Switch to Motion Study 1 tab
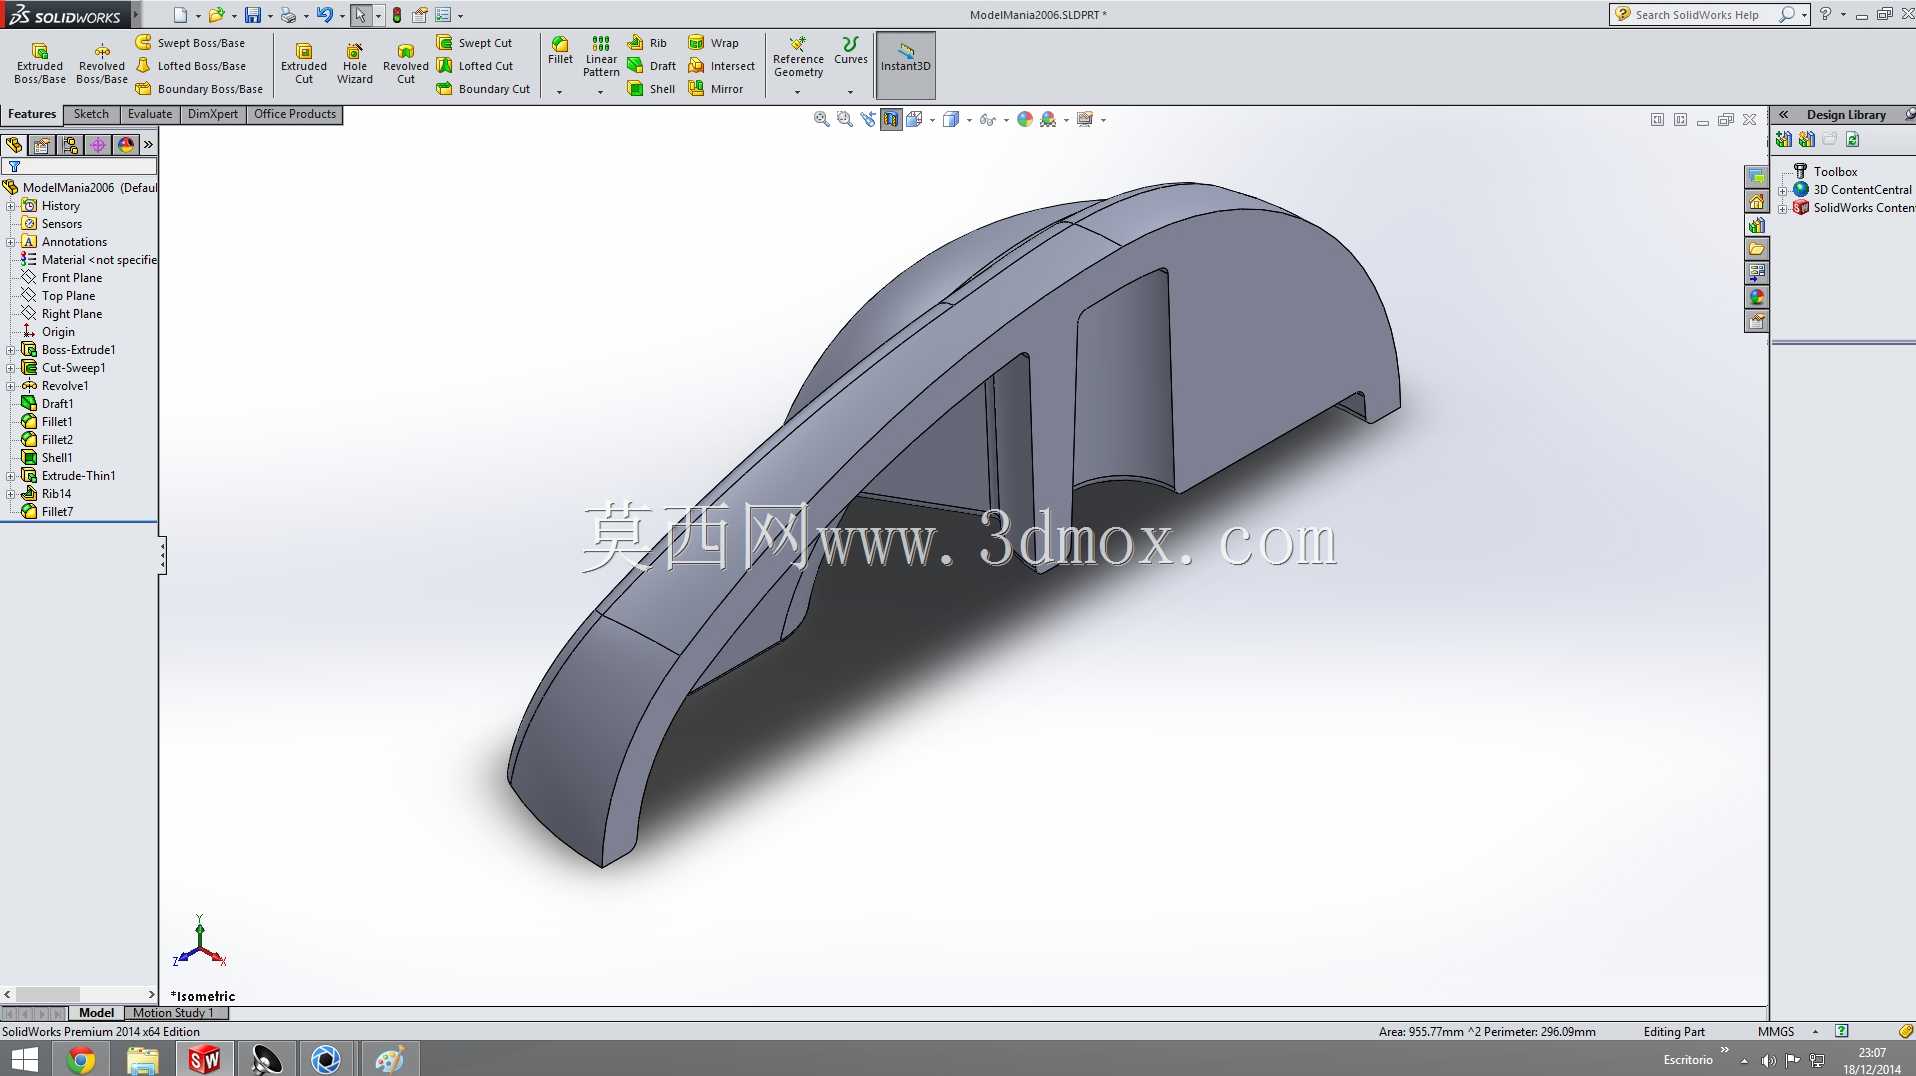 point(174,1013)
